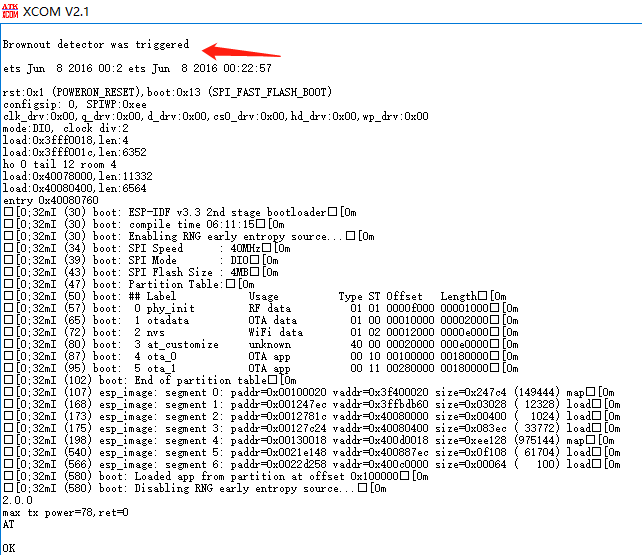The width and height of the screenshot is (642, 555).
Task: Click the nvs WiFi data partition row
Action: pyautogui.click(x=261, y=332)
